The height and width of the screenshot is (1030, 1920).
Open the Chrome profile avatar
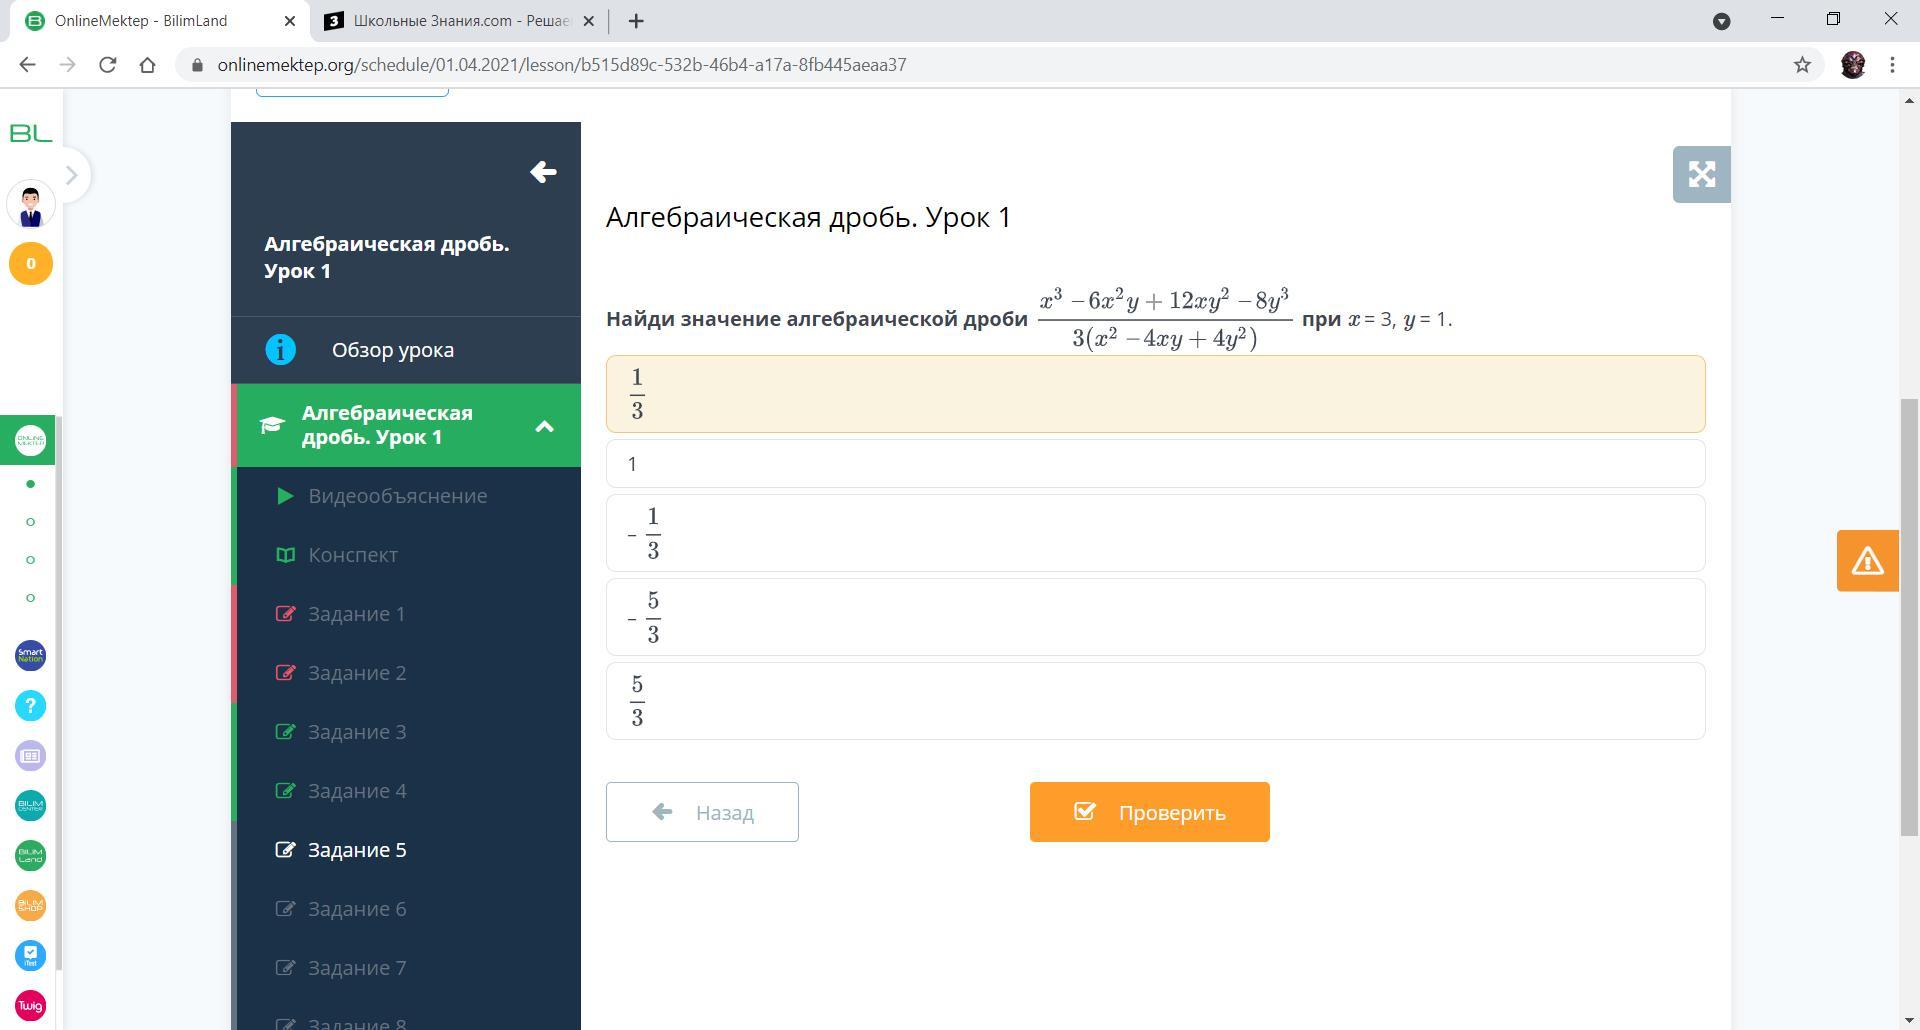(1853, 65)
